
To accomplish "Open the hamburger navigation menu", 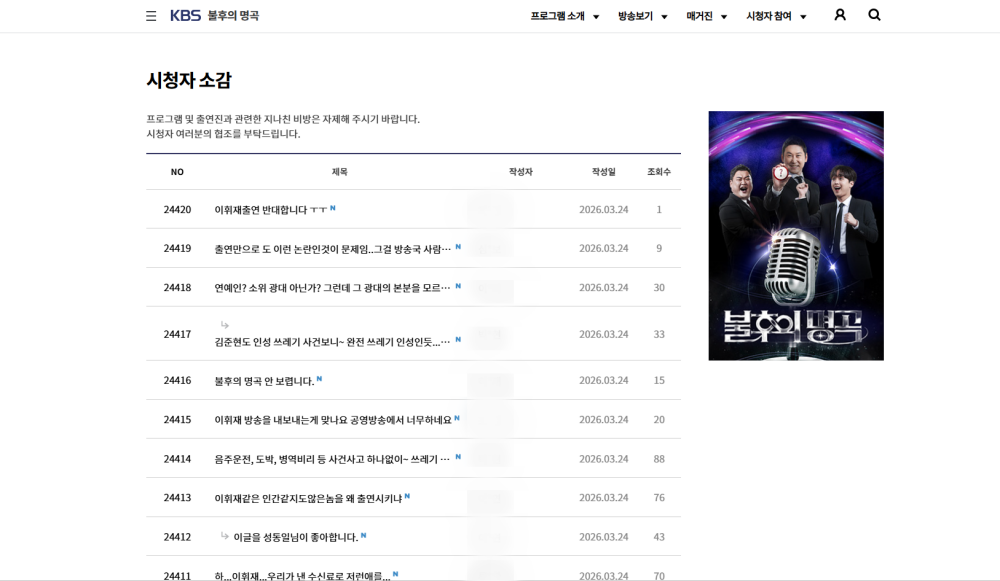I will coord(150,15).
